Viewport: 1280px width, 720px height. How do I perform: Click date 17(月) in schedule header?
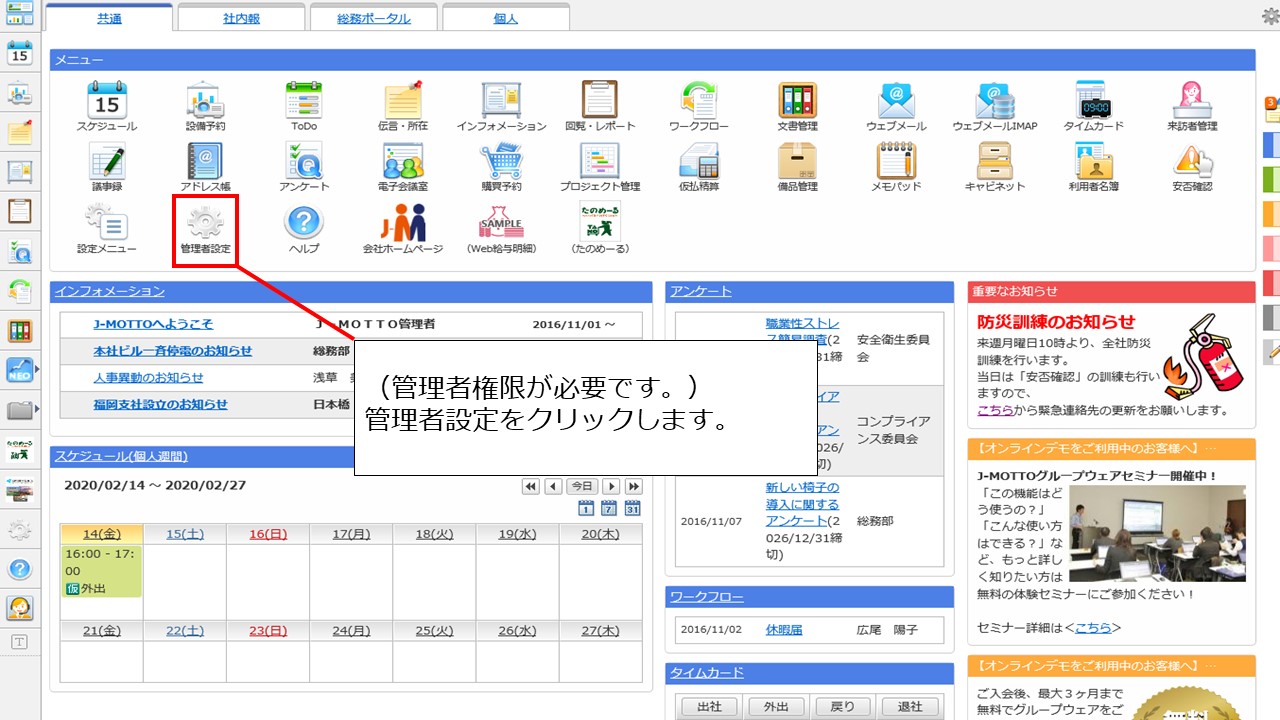point(351,534)
